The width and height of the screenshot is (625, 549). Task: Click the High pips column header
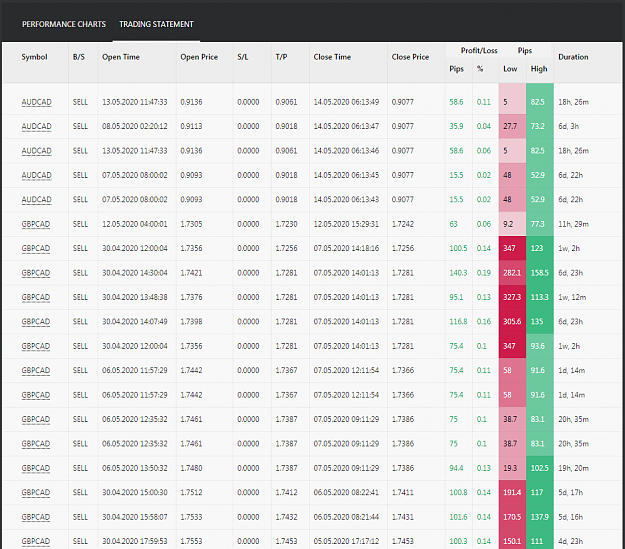point(539,69)
